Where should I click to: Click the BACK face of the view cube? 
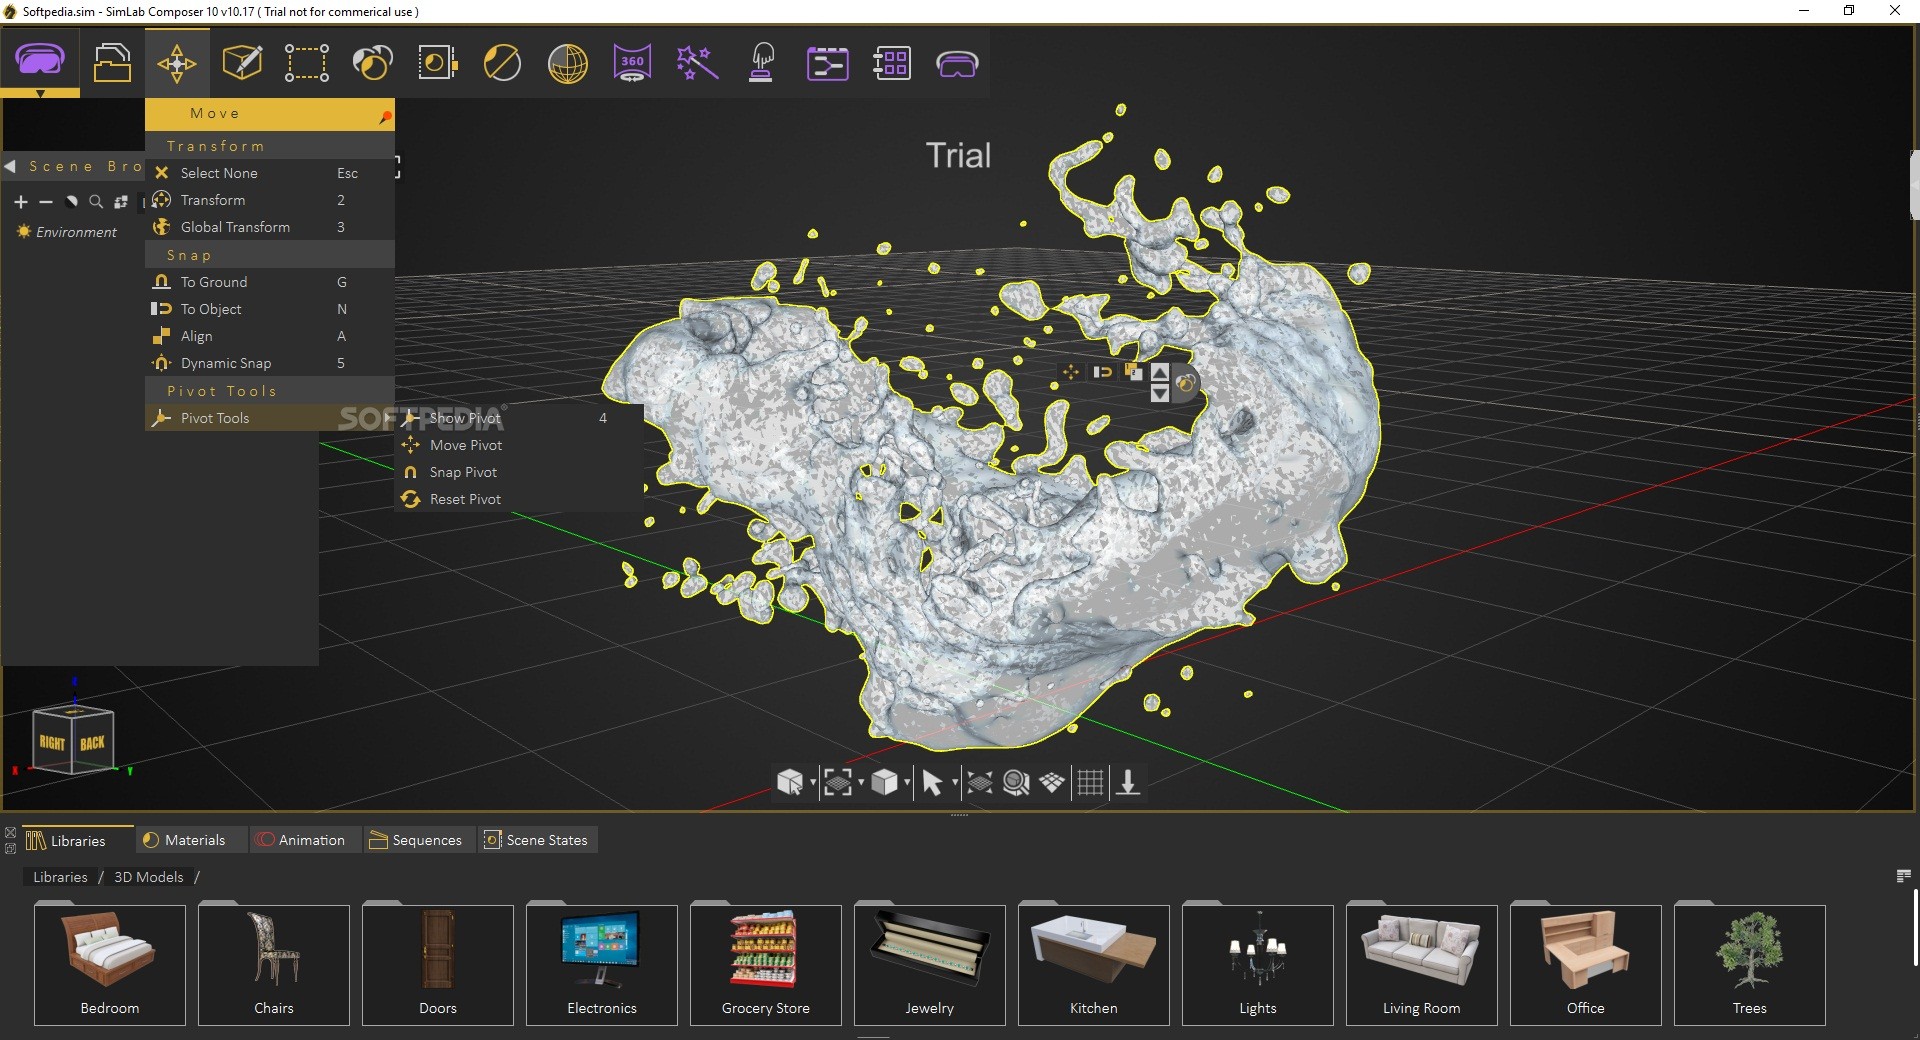coord(93,743)
